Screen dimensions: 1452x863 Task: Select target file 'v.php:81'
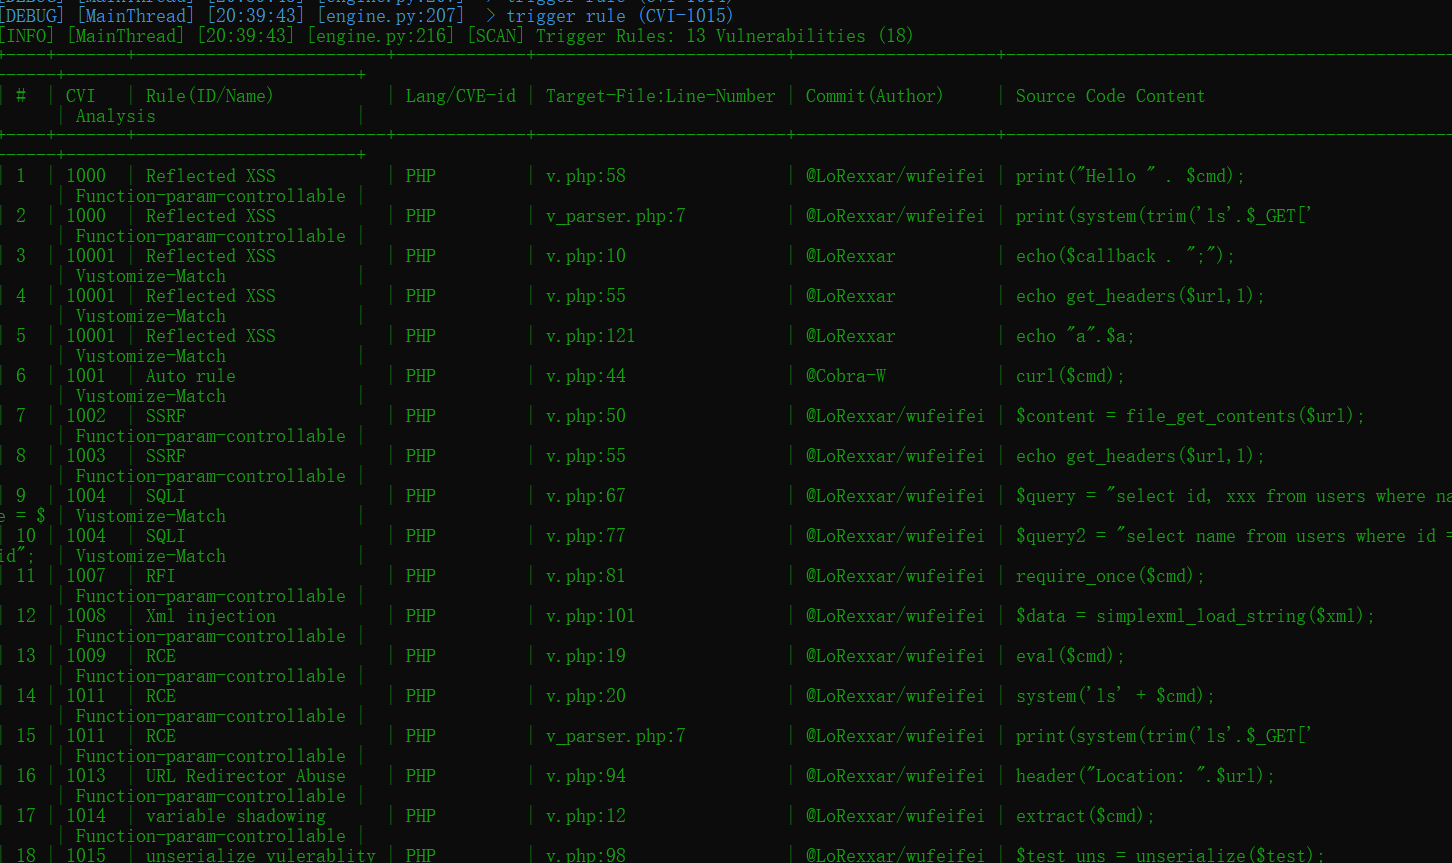coord(586,576)
